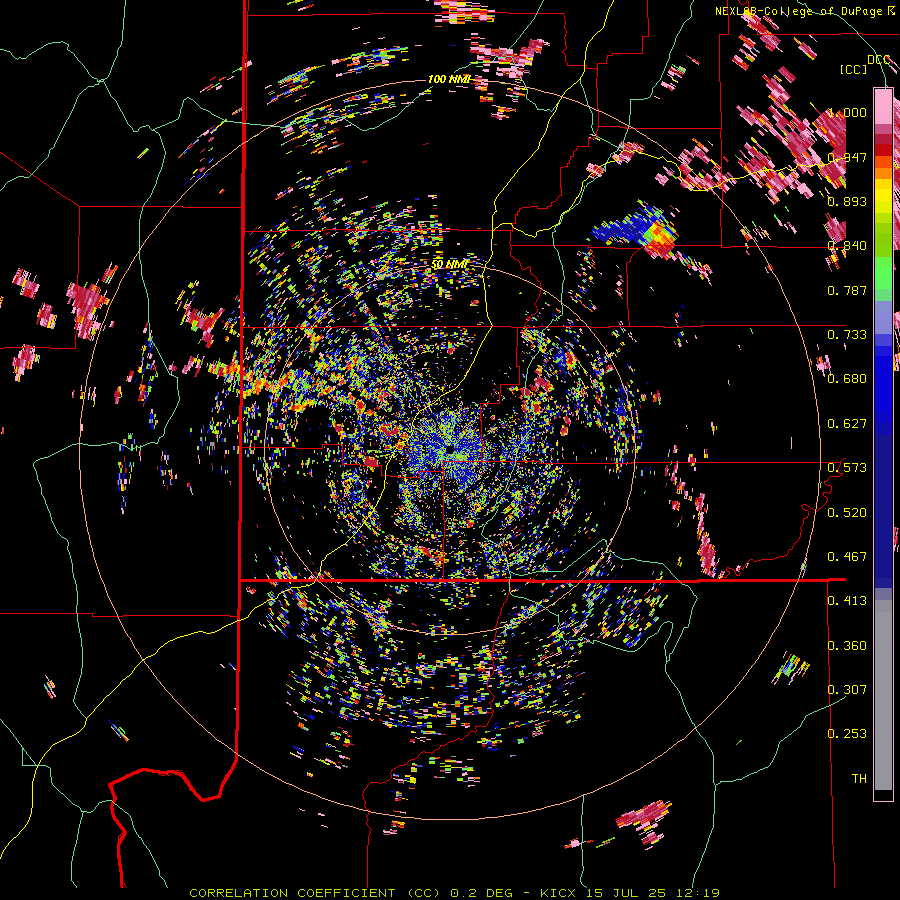The image size is (900, 900).
Task: Click the 0.307 scale value
Action: [847, 690]
